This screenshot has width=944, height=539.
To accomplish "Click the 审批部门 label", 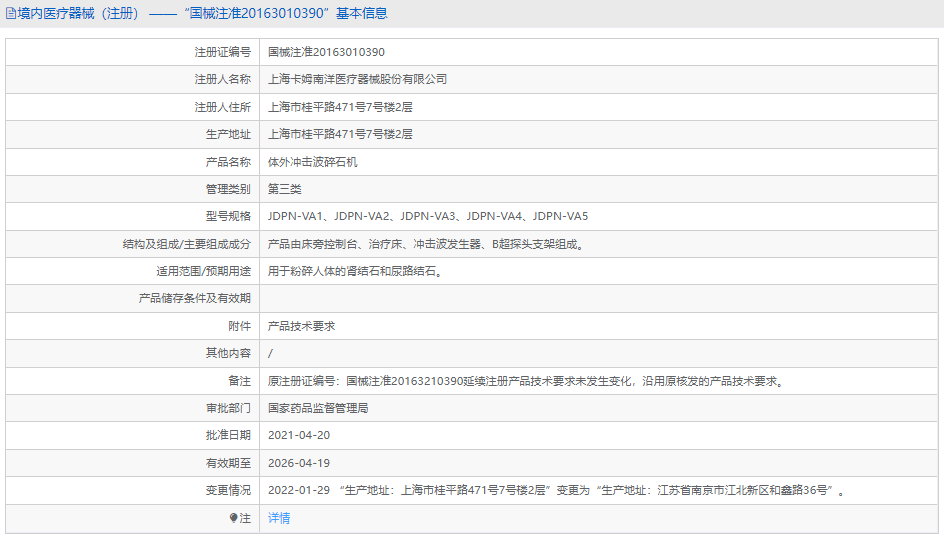I will tap(228, 408).
